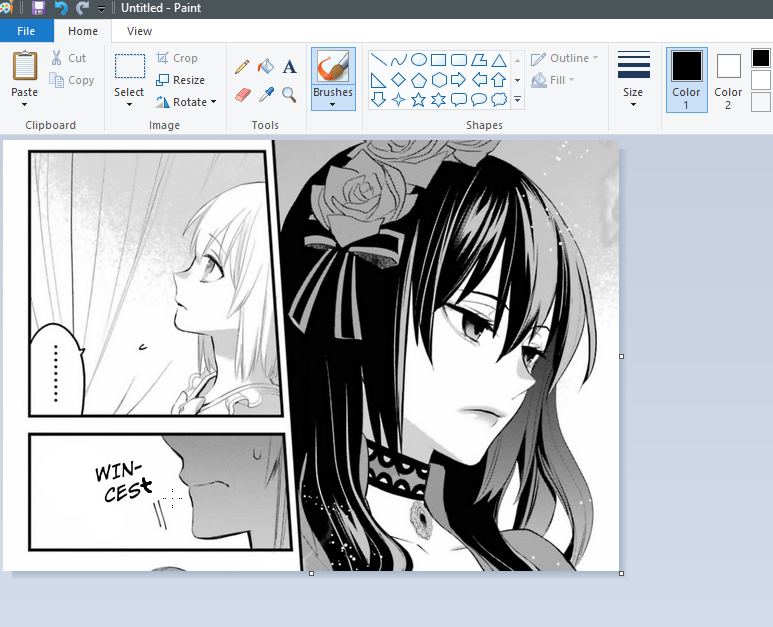Show previous row of the shapes gallery
Screen dimensions: 773x627
tap(518, 60)
